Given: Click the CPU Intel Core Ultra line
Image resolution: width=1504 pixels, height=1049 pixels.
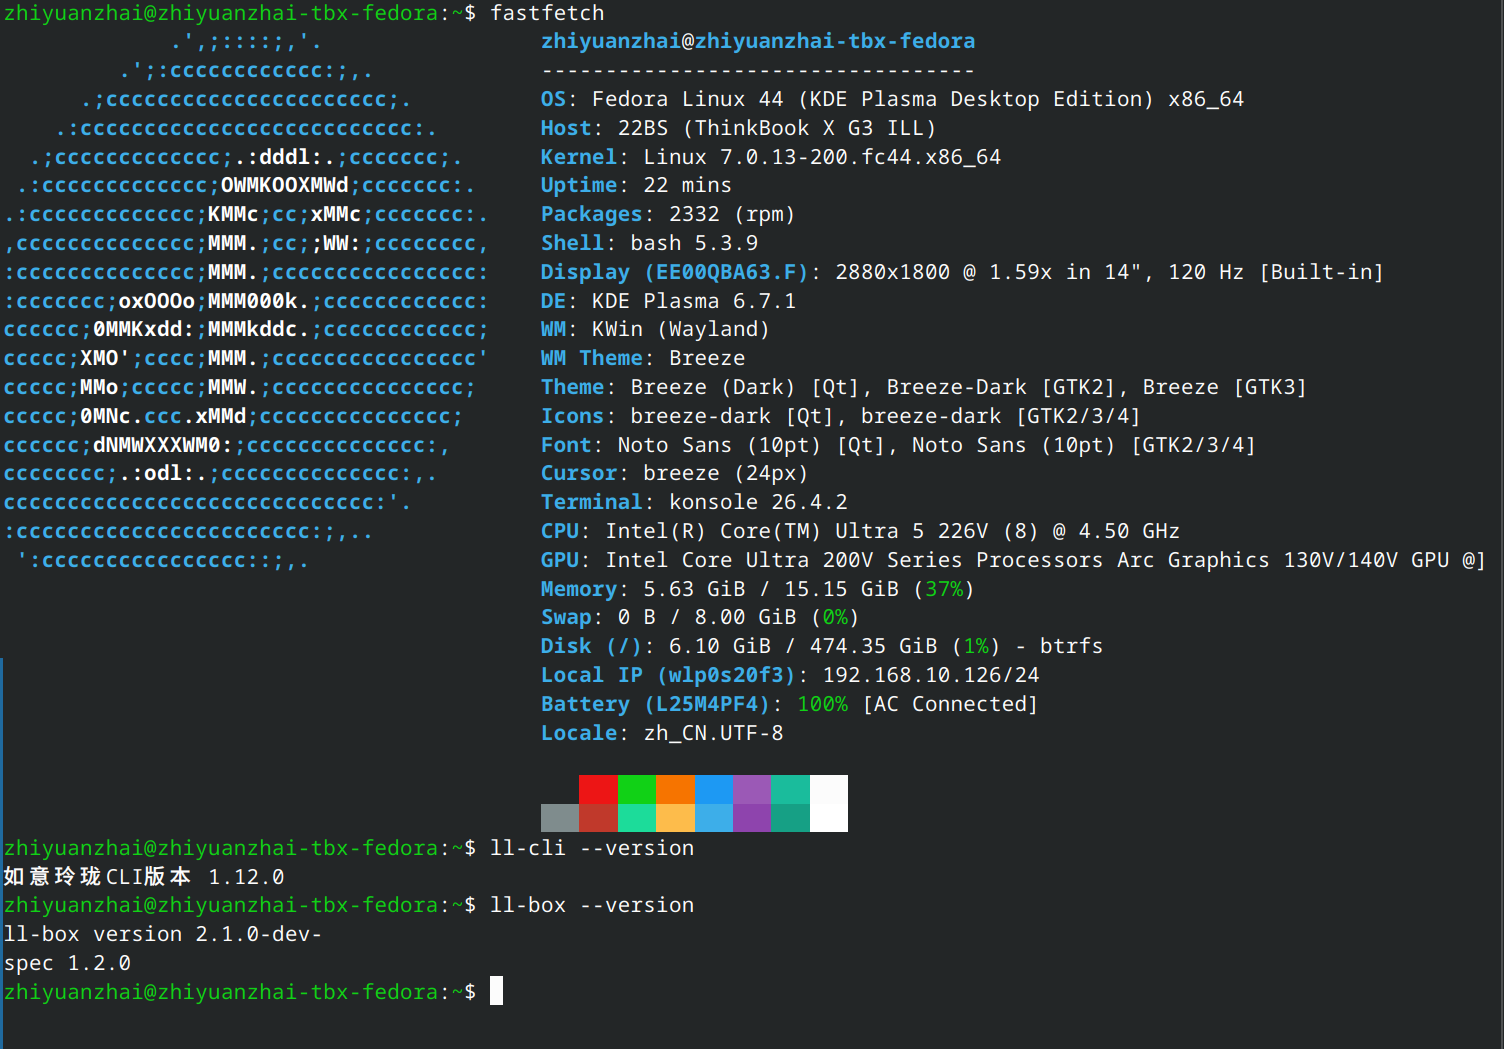Looking at the screenshot, I should tap(860, 531).
